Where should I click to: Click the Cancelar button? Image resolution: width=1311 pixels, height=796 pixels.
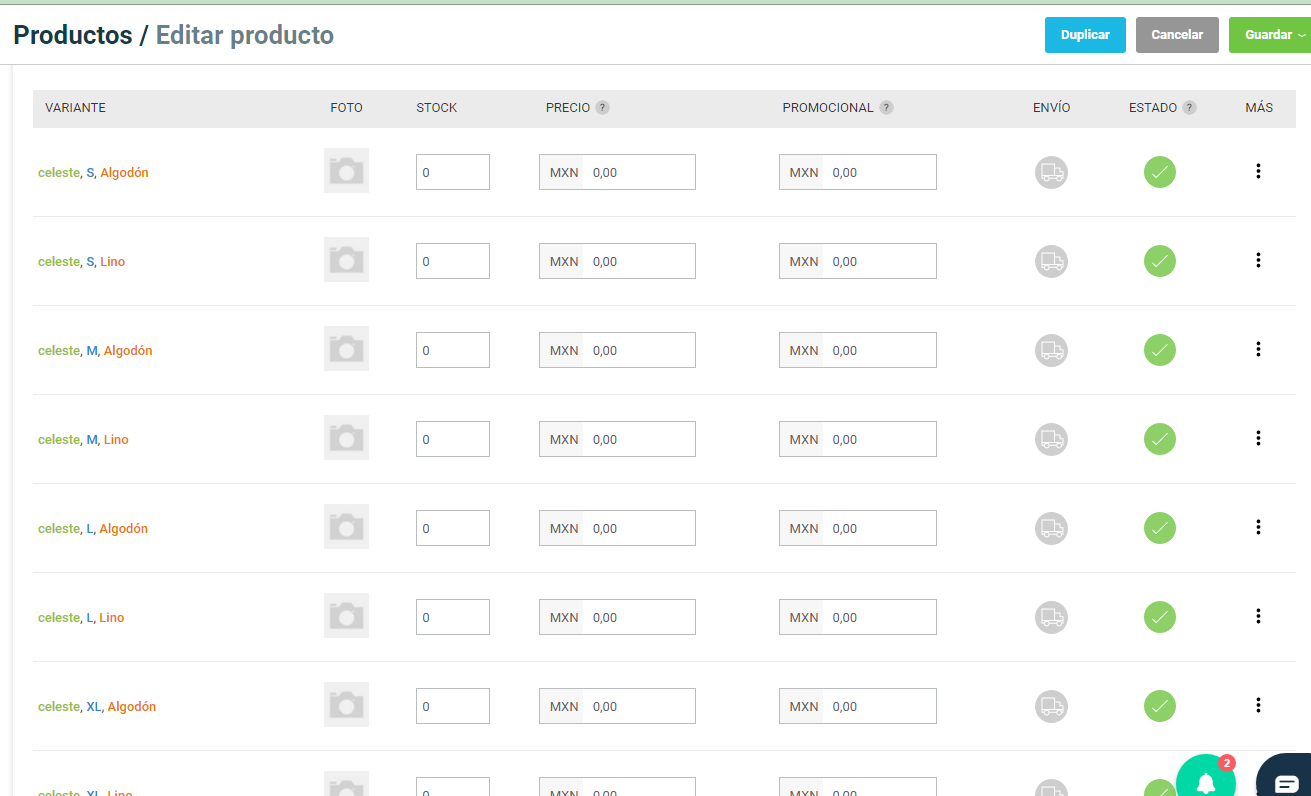tap(1177, 35)
